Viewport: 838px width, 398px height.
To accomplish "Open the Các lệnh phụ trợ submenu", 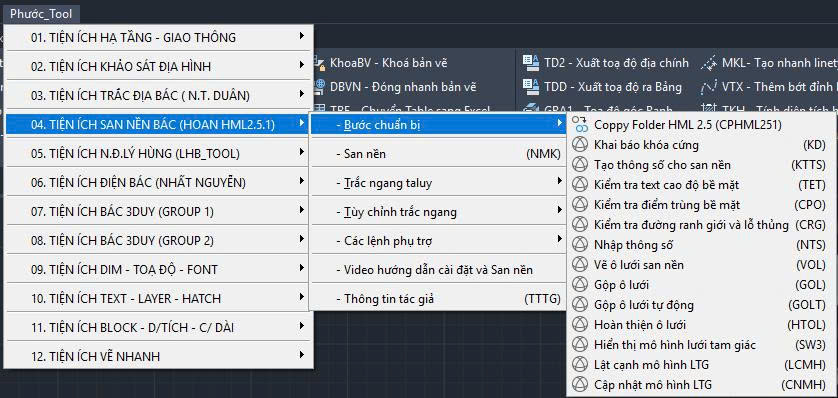I will click(438, 240).
